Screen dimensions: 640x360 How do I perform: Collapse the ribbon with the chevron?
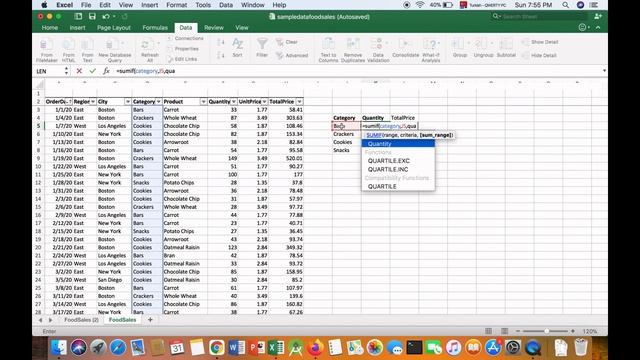click(x=598, y=27)
